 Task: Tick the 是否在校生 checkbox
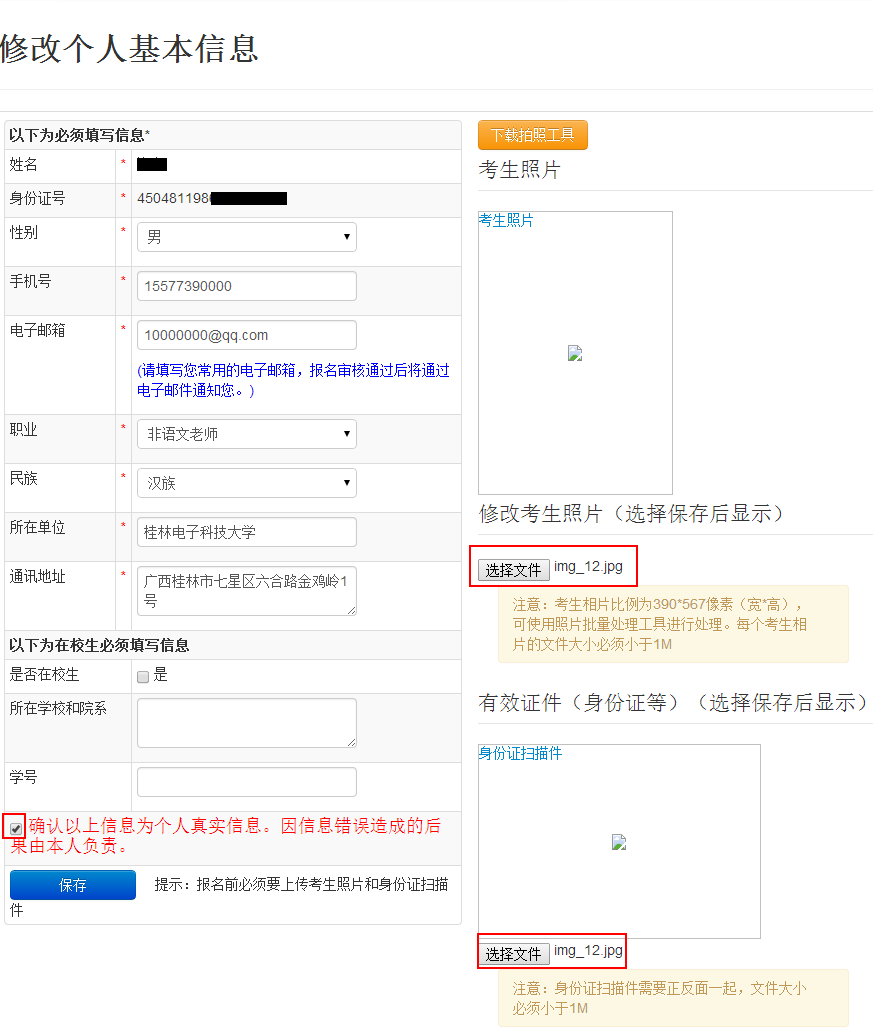tap(143, 677)
